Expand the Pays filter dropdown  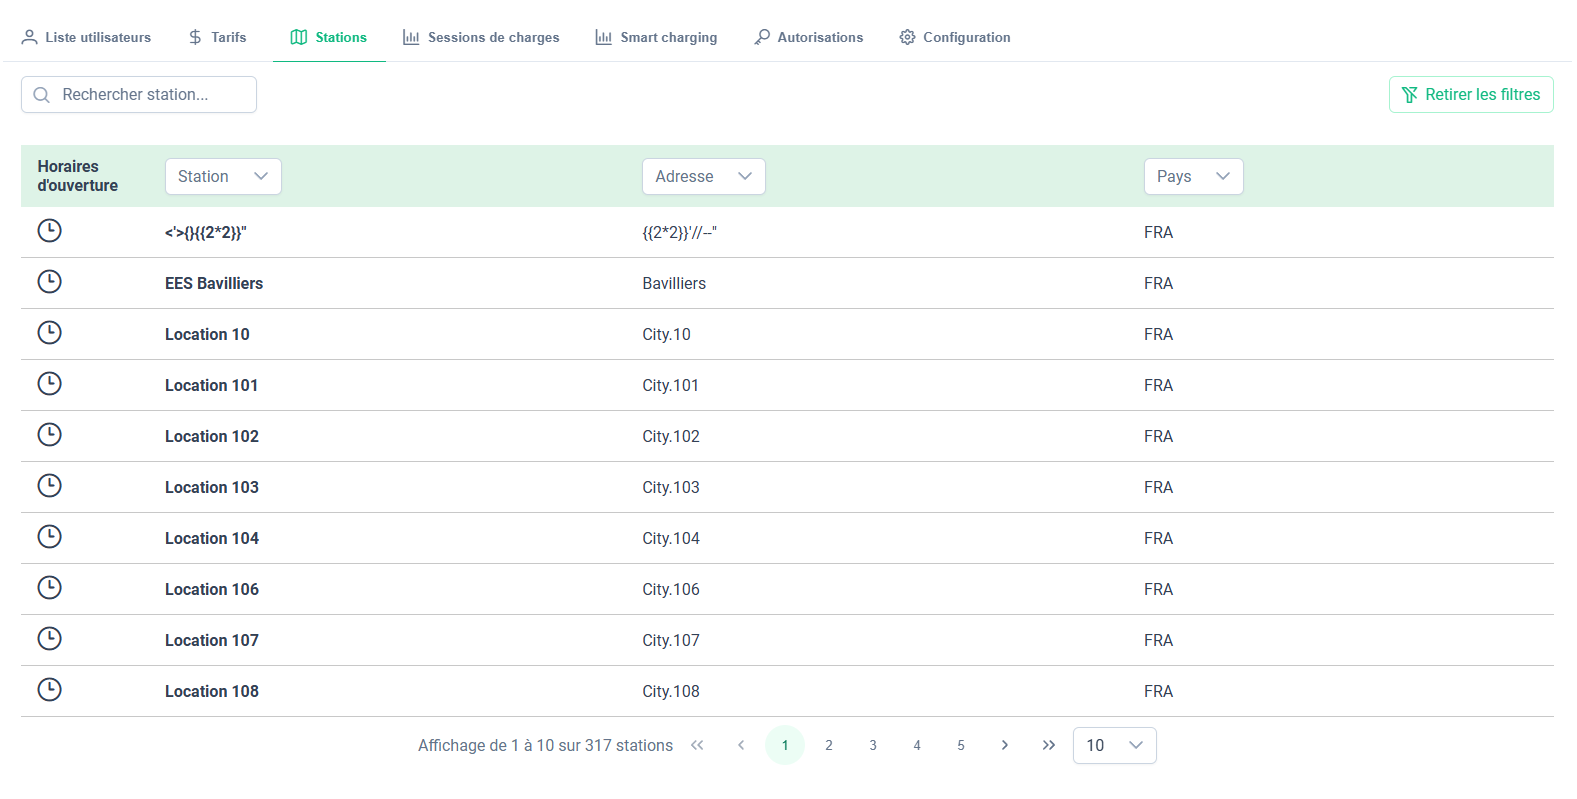pyautogui.click(x=1193, y=176)
